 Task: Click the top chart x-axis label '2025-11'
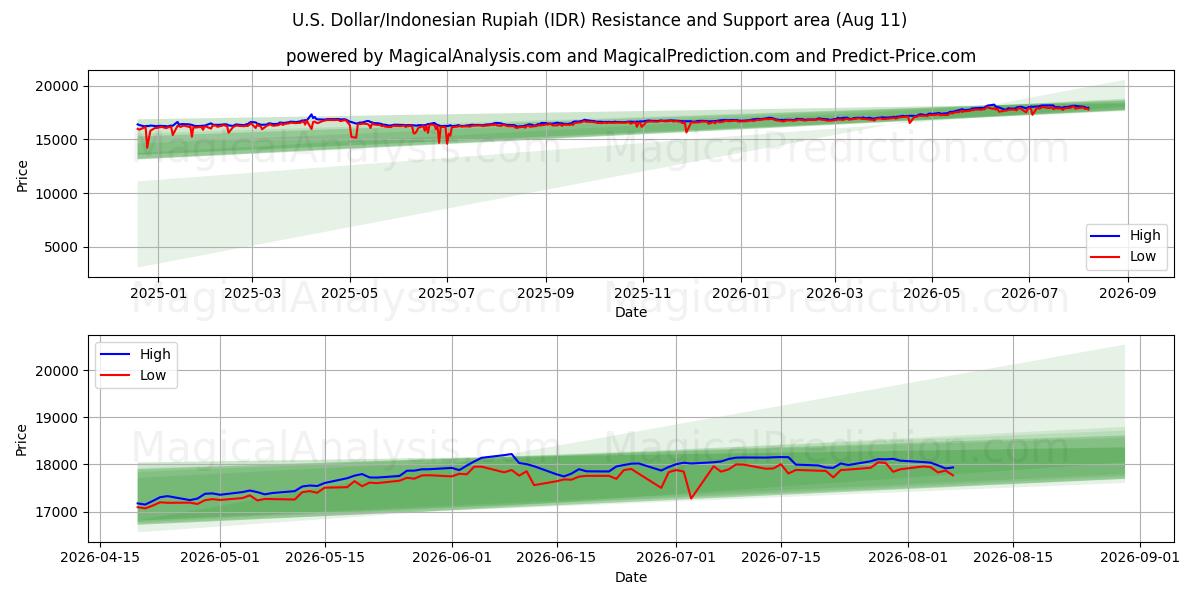click(643, 293)
